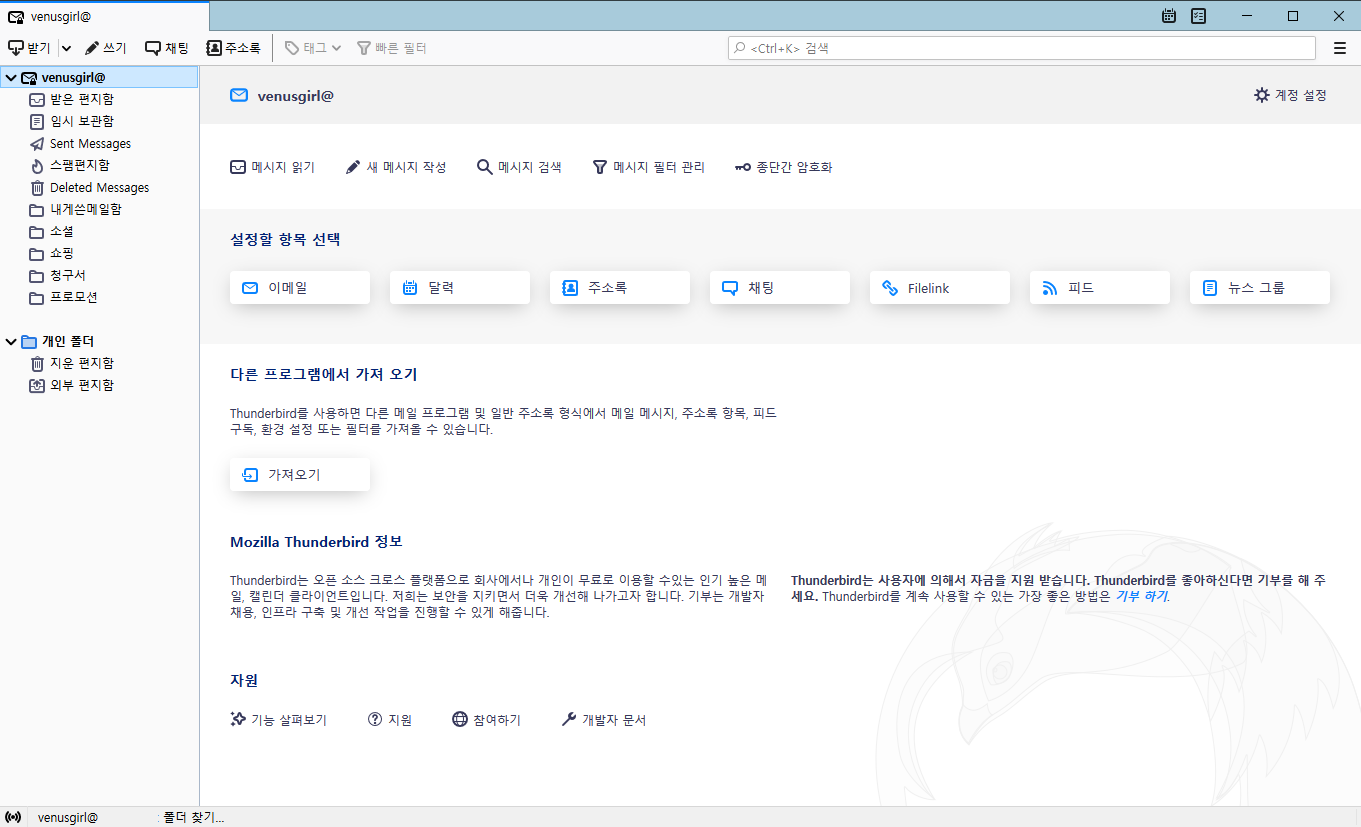Open the 개발자 문서 wrench link
Image resolution: width=1361 pixels, height=827 pixels.
tap(604, 719)
